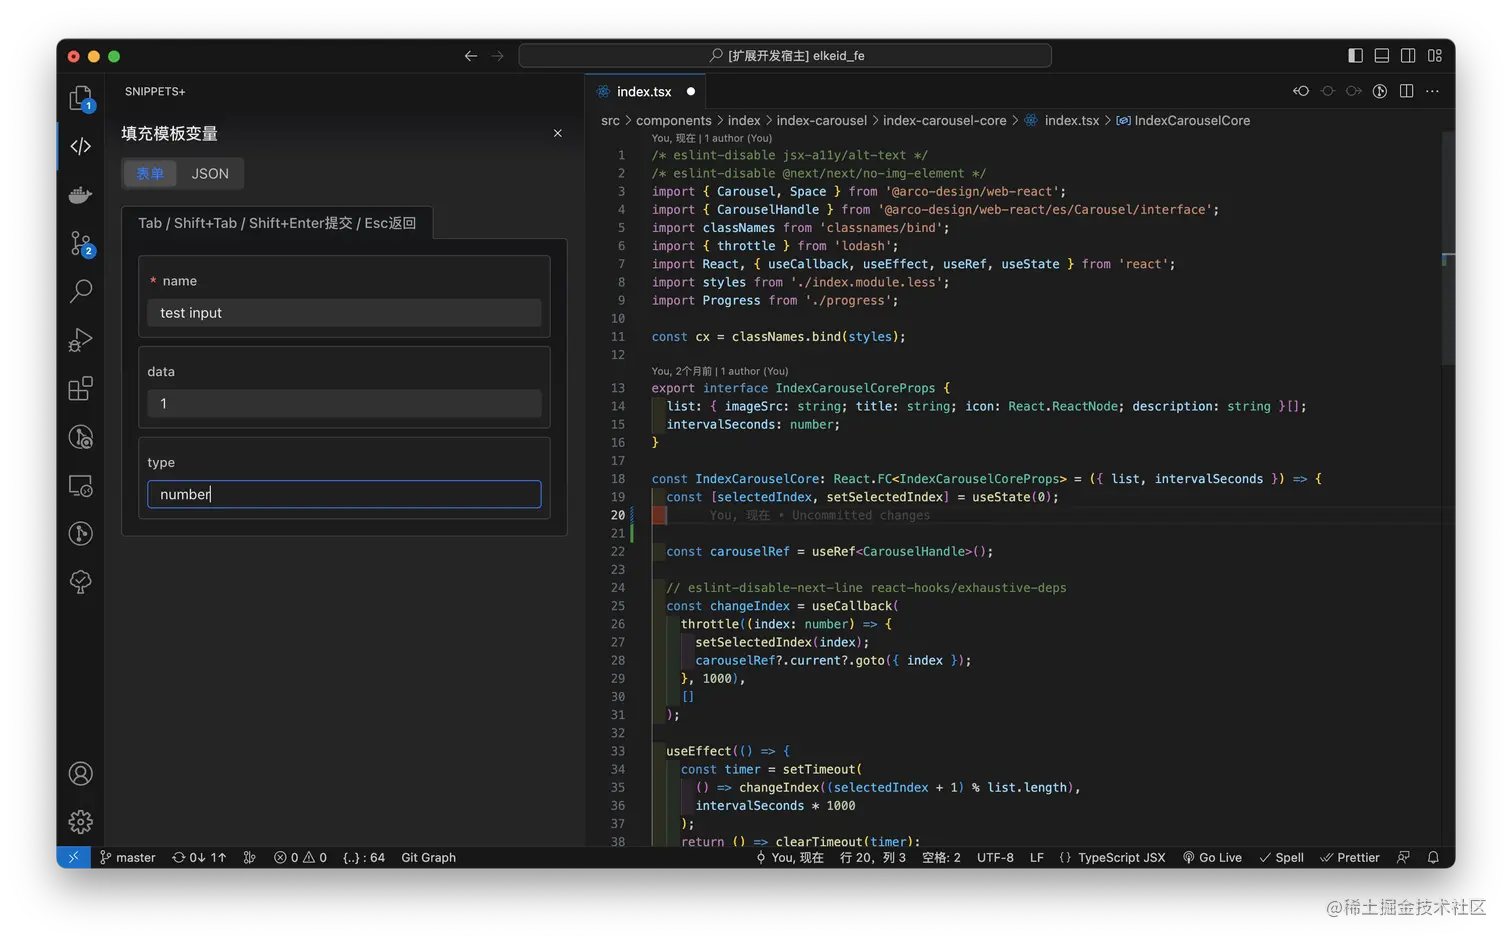Open the Run and Debug view
This screenshot has height=943, width=1512.
[81, 340]
